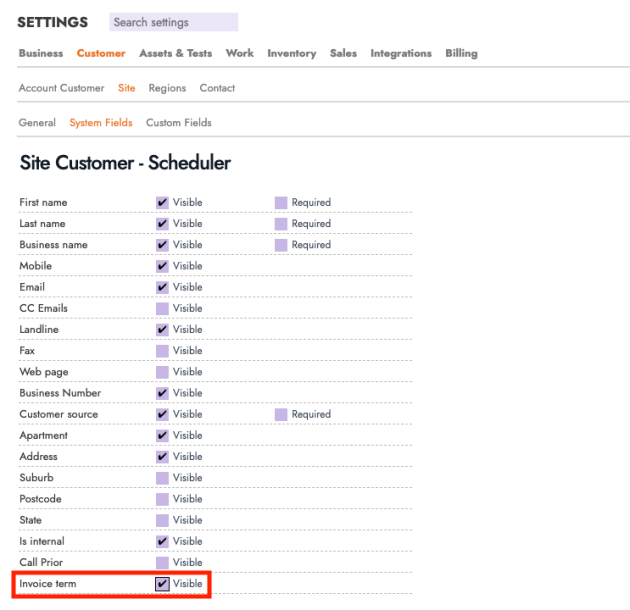This screenshot has height=610, width=630.
Task: Enable Visible for Call Prior
Action: 162,563
